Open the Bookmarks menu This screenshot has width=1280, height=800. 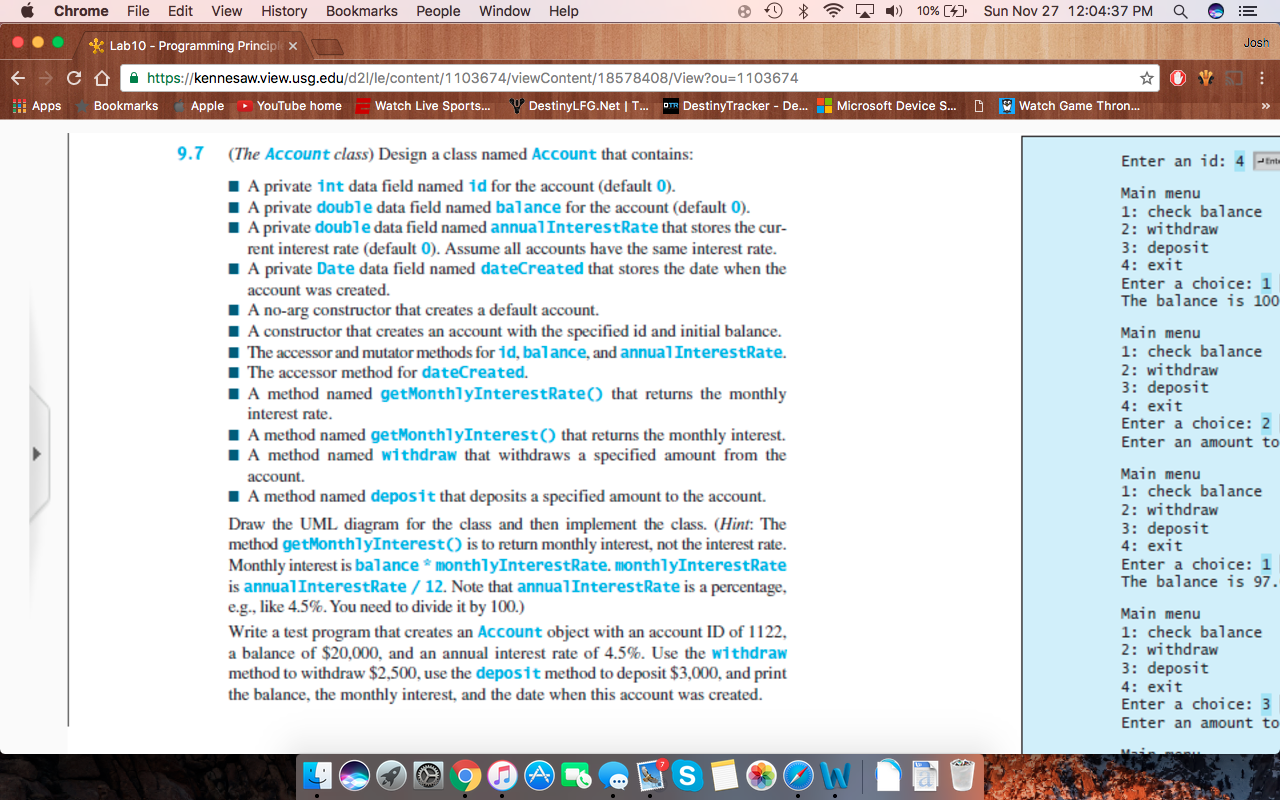tap(361, 11)
